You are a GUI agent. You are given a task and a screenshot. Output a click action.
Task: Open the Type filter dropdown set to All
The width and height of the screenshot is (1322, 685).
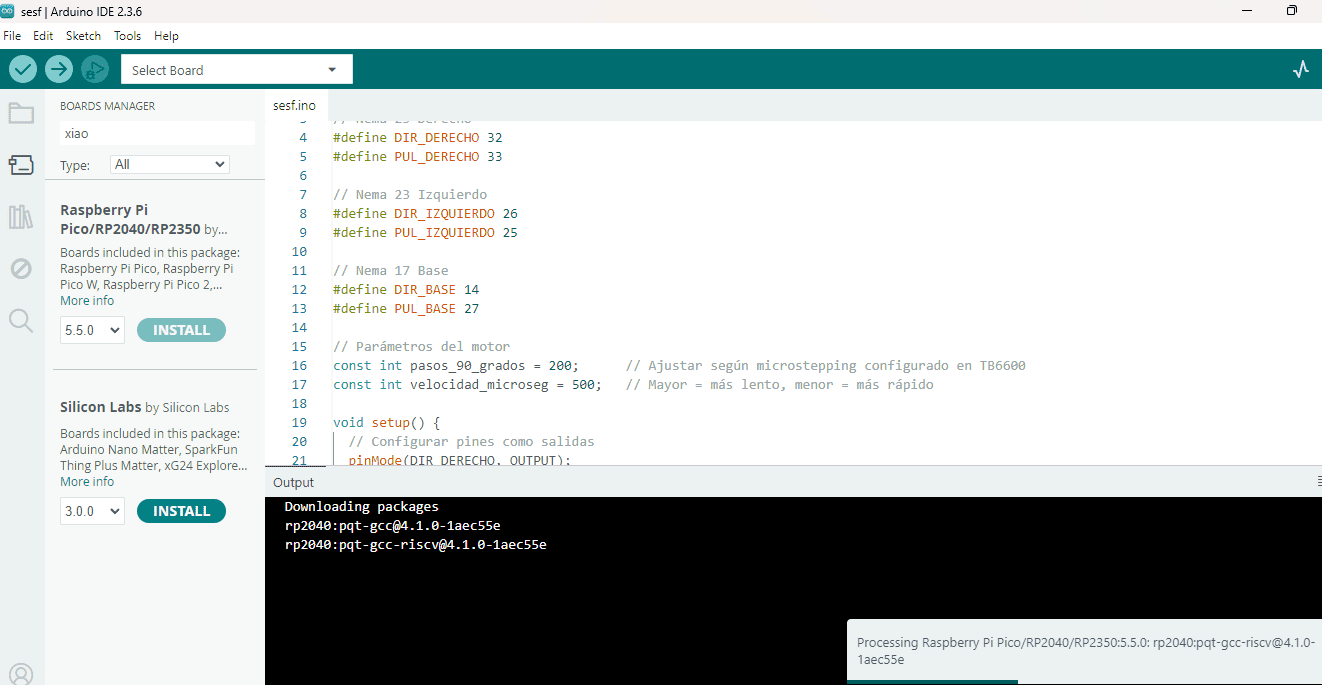pos(170,164)
